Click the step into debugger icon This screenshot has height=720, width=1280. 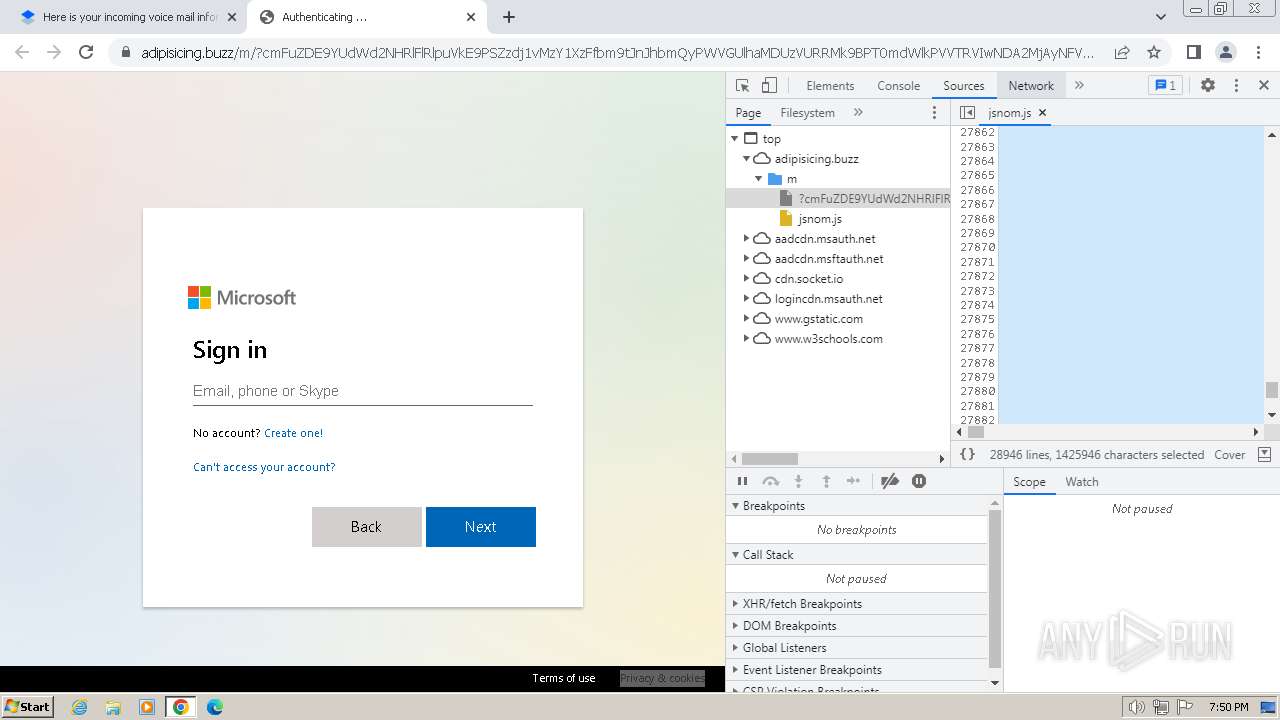(x=798, y=481)
